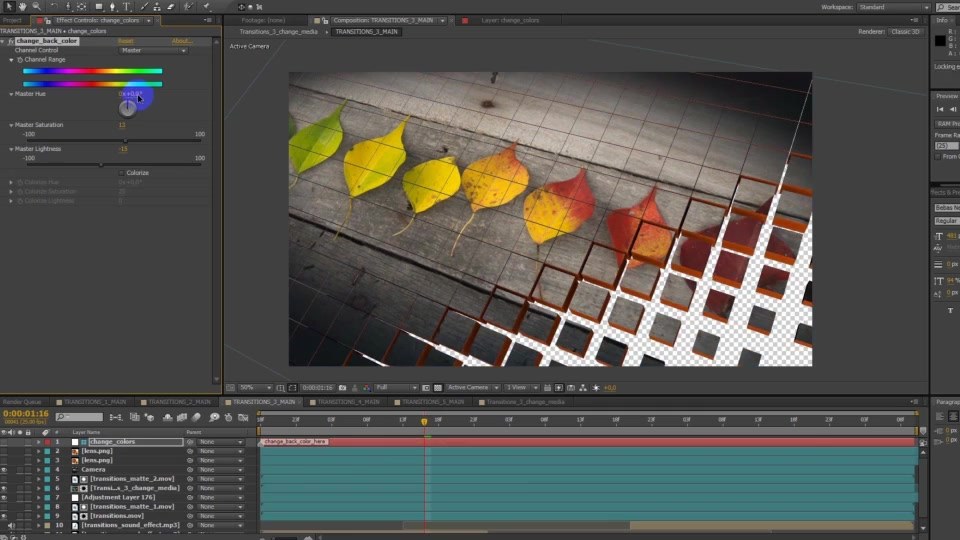Open the 1 View layout dropdown
The width and height of the screenshot is (960, 540).
pyautogui.click(x=522, y=388)
